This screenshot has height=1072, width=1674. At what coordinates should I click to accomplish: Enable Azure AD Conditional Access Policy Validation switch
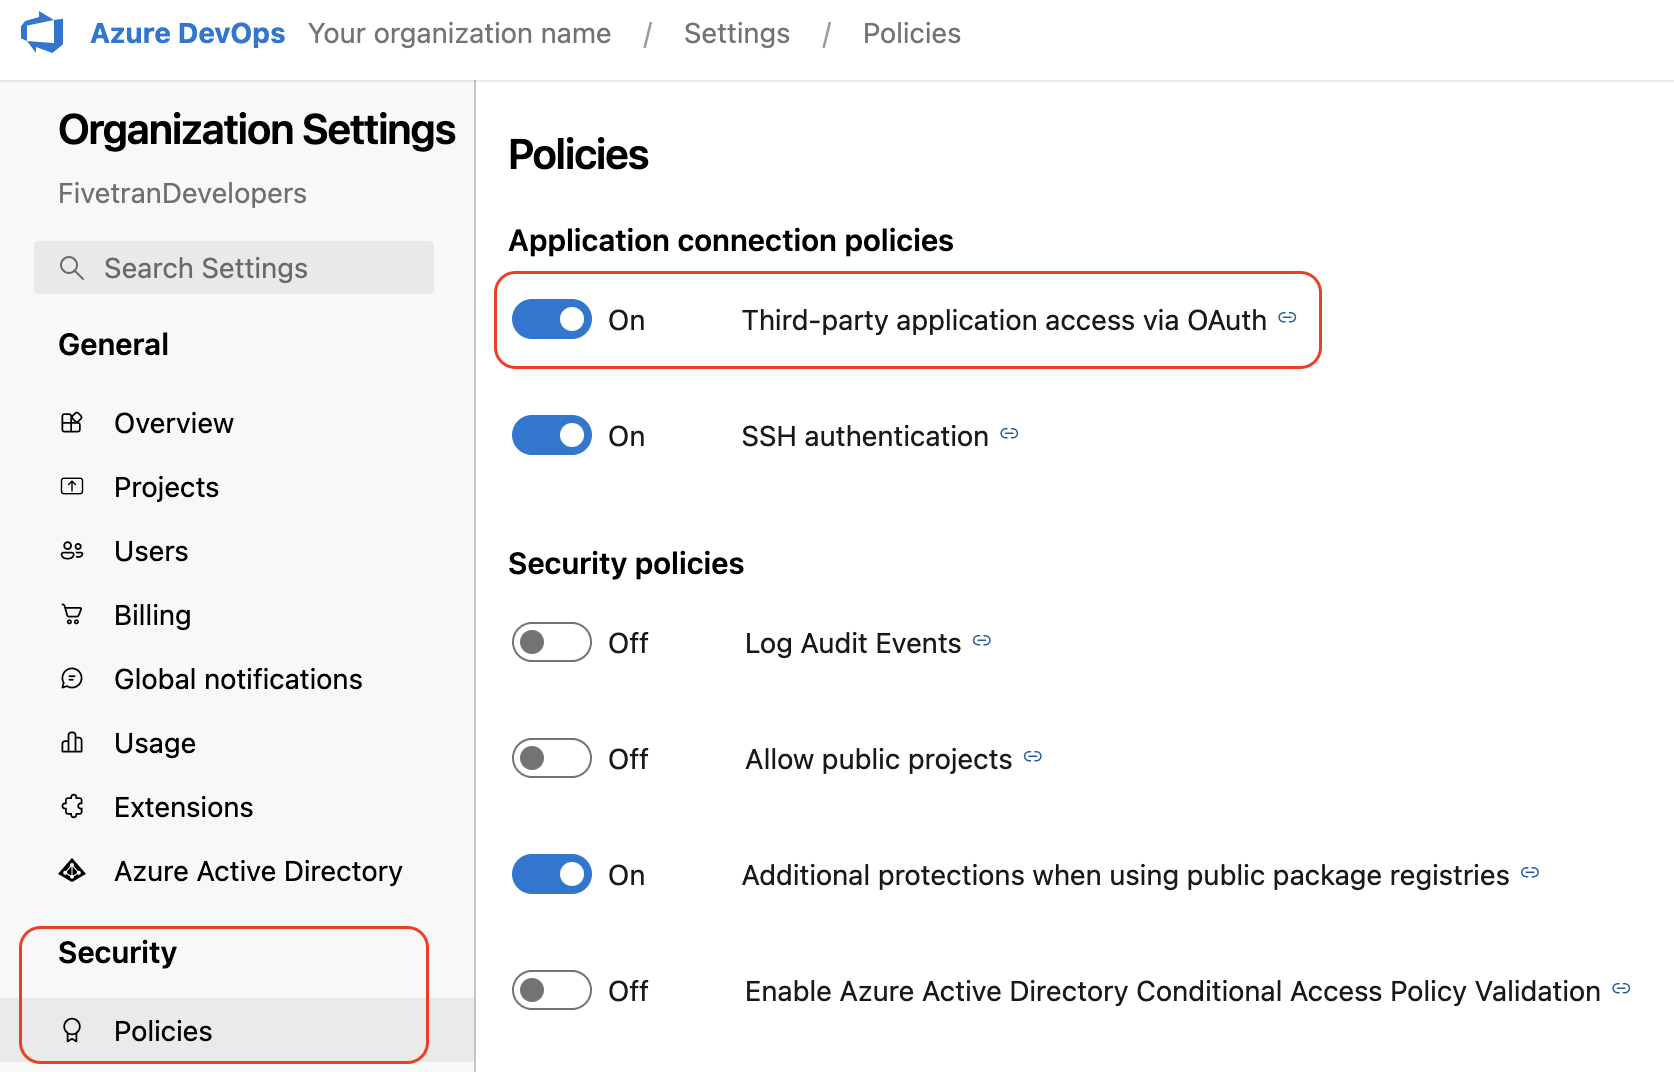point(552,991)
